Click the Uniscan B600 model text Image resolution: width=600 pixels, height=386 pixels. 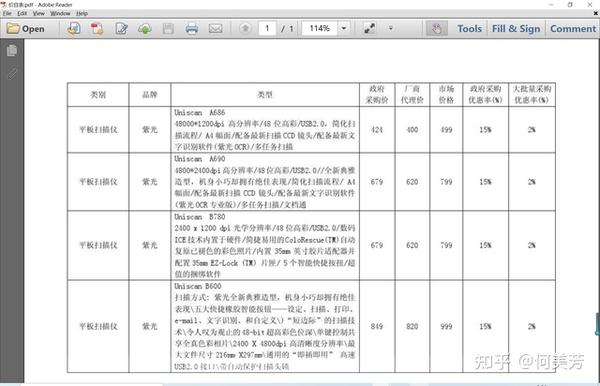coord(197,286)
